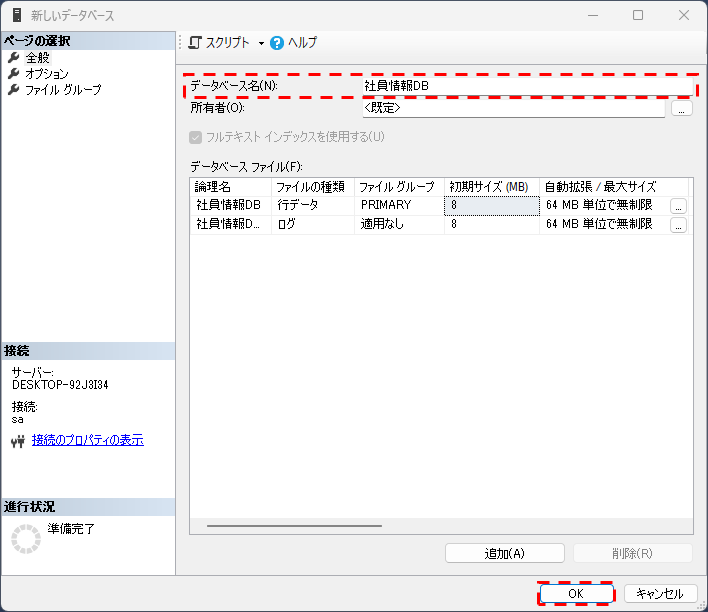Select the ファイル グループ page

[62, 90]
